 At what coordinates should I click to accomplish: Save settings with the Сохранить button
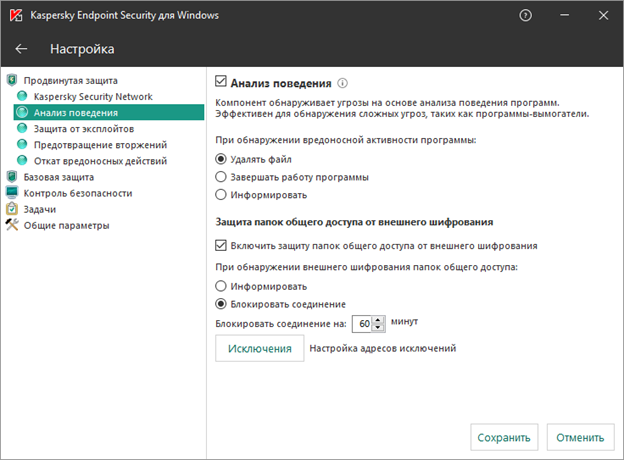click(504, 437)
